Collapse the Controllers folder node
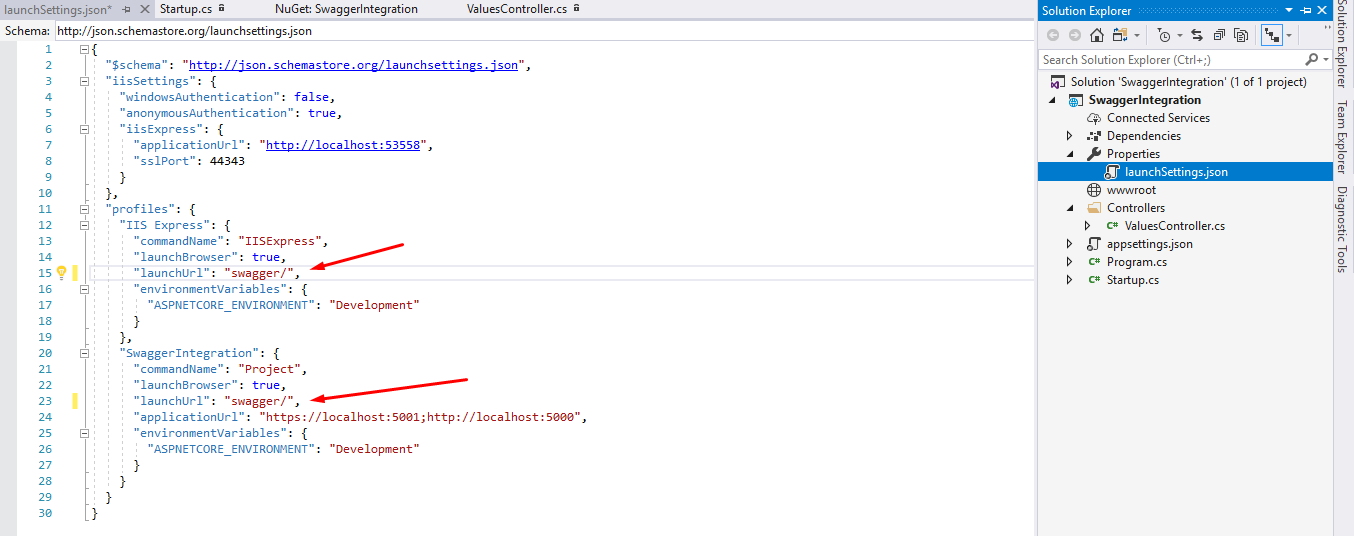Viewport: 1354px width, 536px height. tap(1070, 208)
